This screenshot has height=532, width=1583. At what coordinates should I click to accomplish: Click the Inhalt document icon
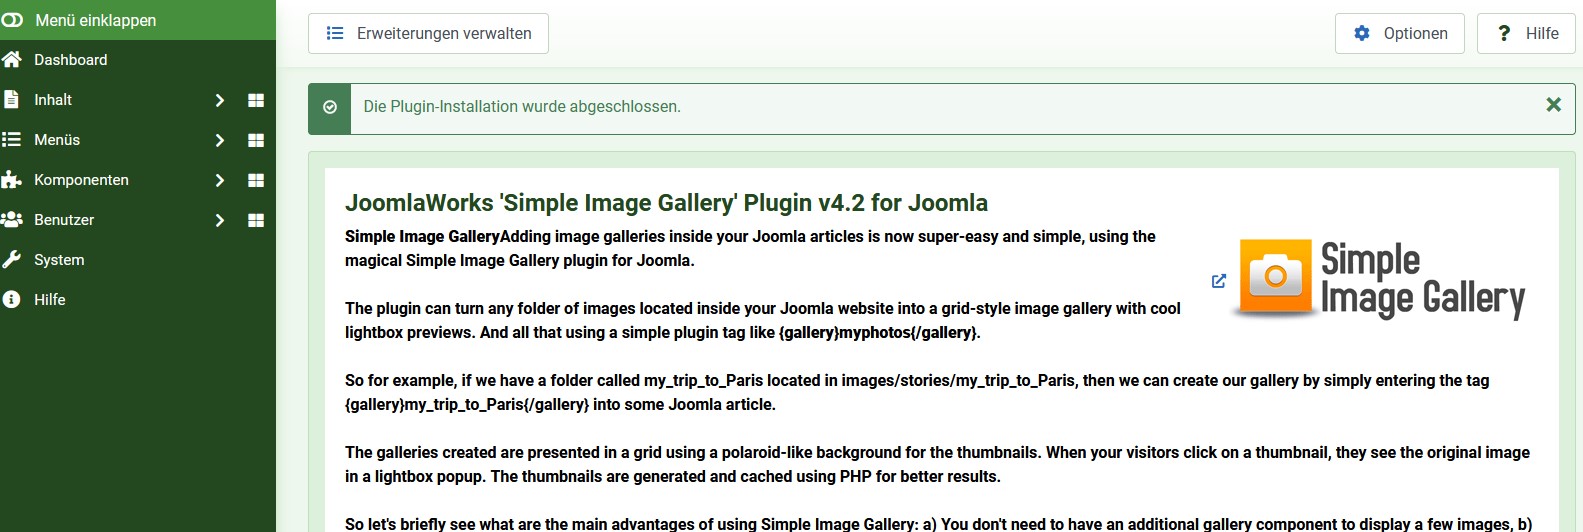(11, 100)
